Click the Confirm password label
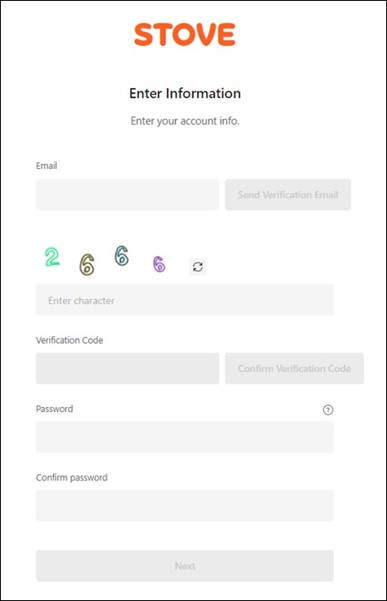This screenshot has width=387, height=601. [x=72, y=478]
